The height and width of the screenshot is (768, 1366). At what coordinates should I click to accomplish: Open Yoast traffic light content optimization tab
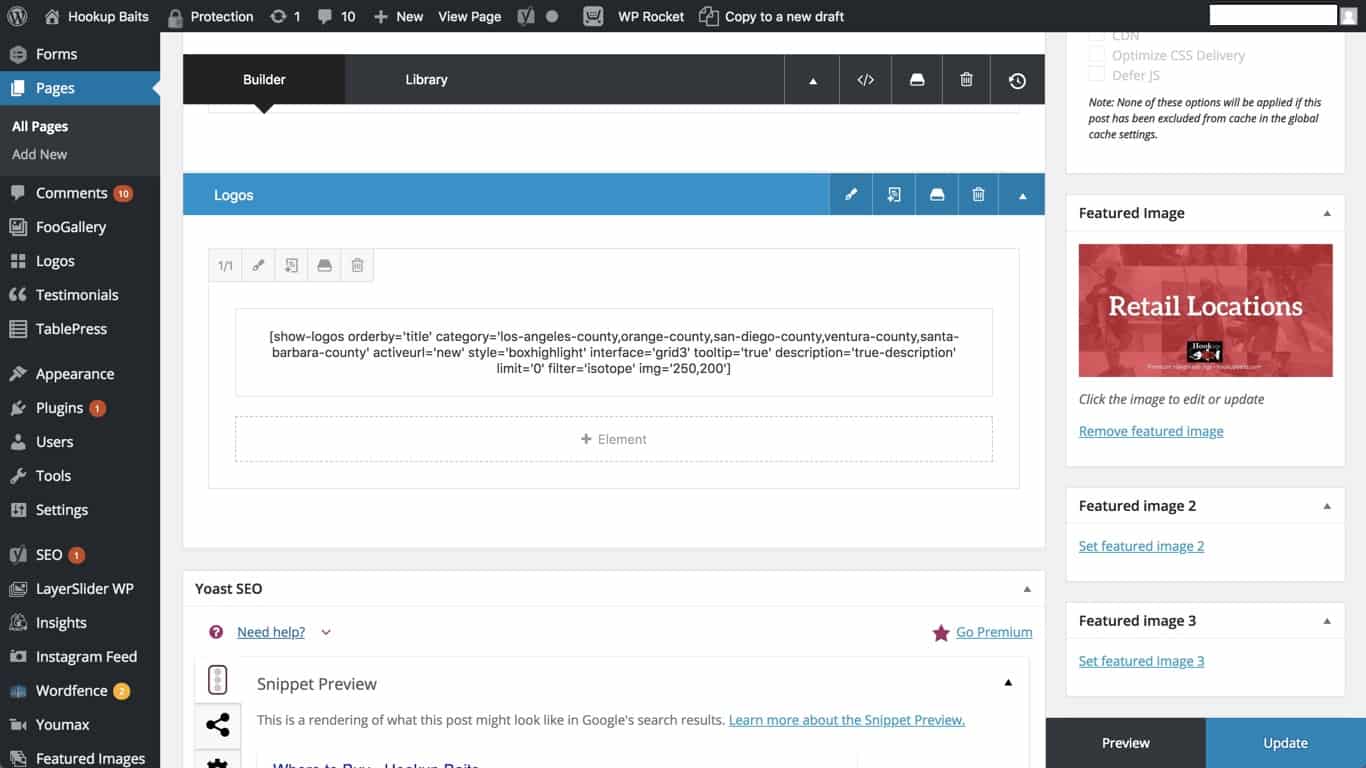click(218, 680)
